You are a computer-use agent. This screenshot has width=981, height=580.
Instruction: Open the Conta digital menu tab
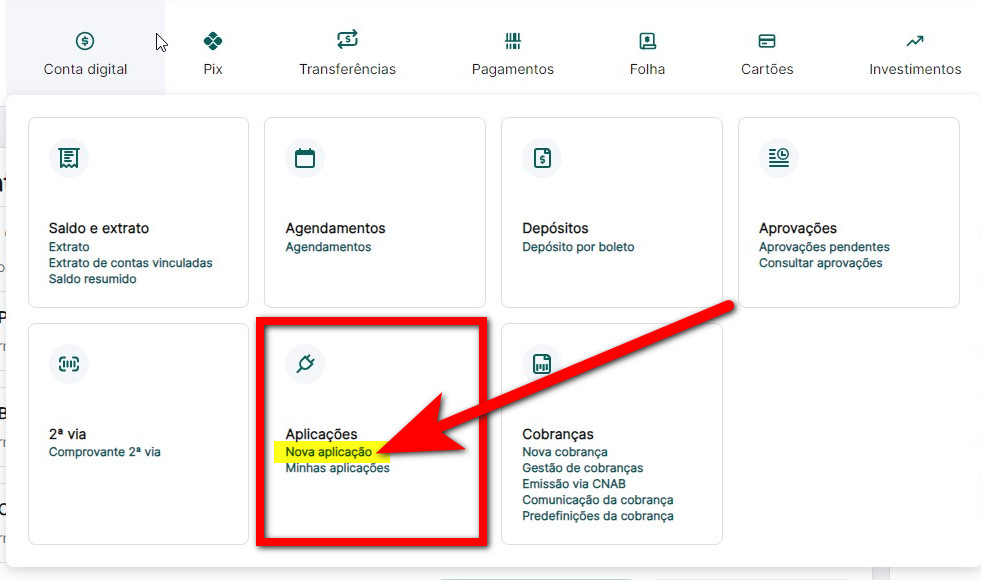coord(85,55)
